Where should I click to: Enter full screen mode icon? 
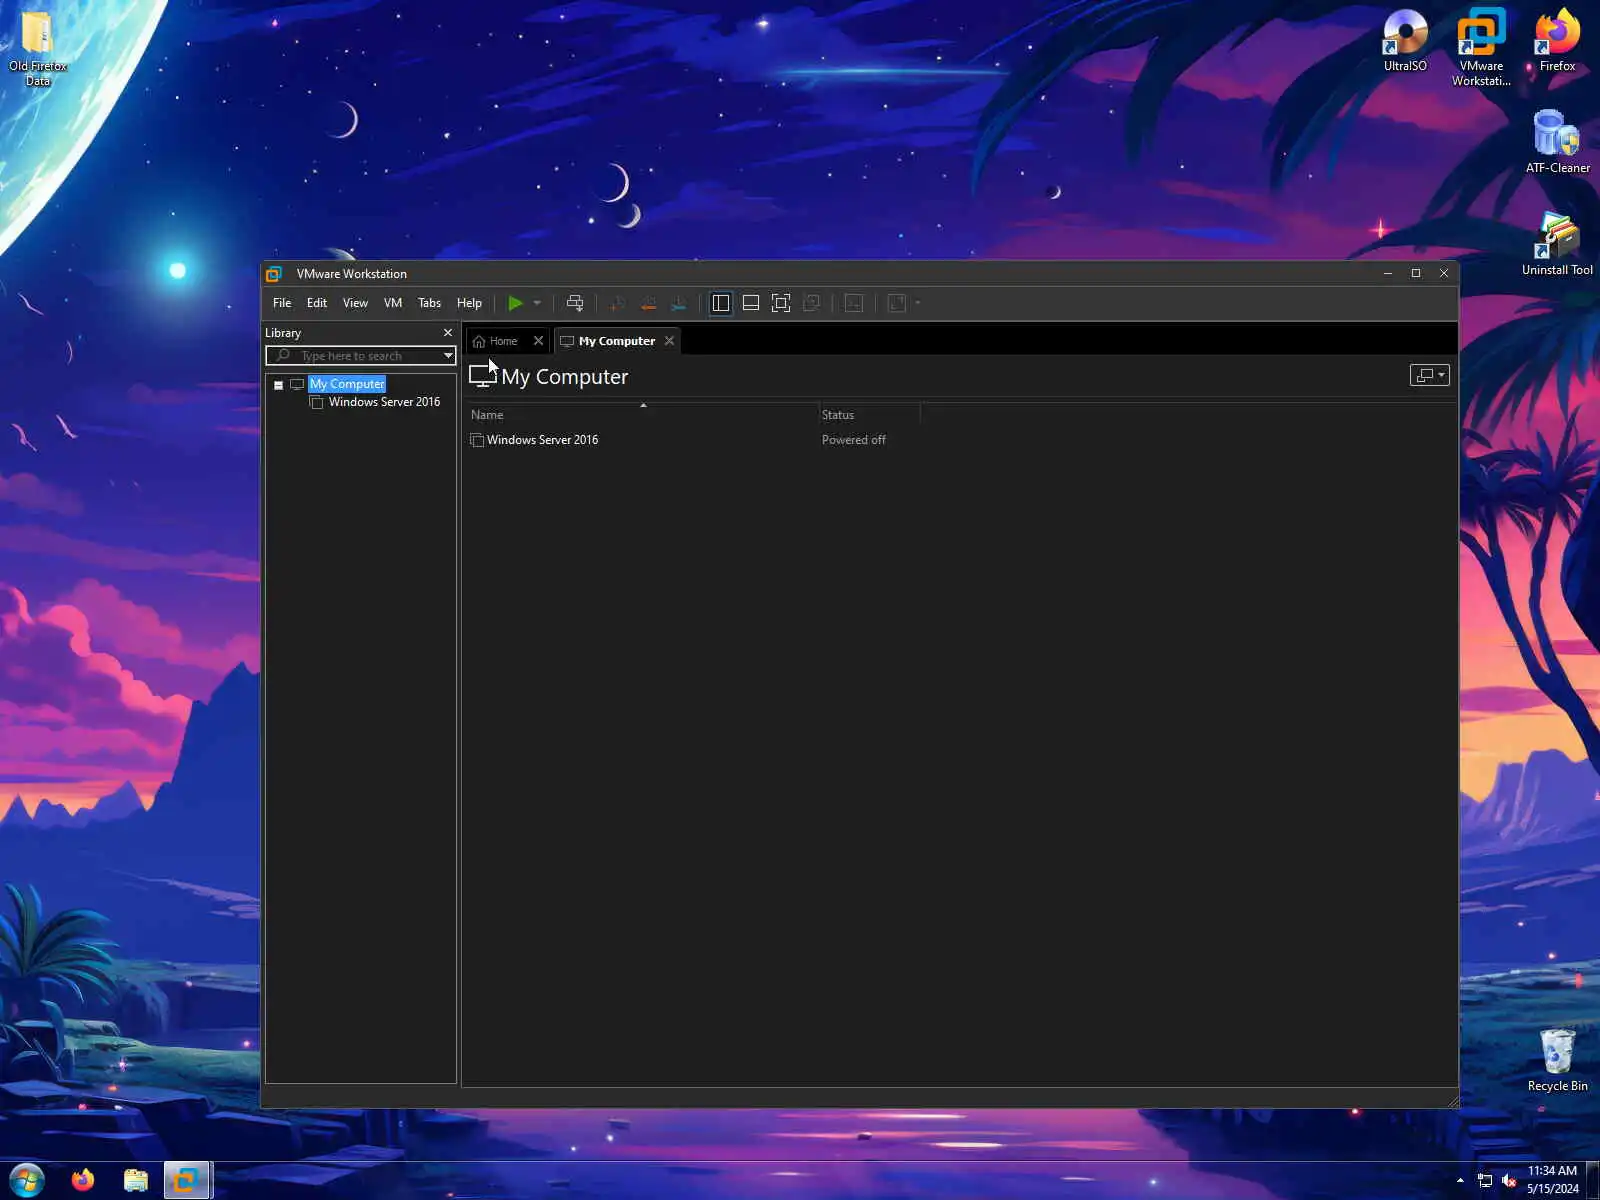(781, 303)
